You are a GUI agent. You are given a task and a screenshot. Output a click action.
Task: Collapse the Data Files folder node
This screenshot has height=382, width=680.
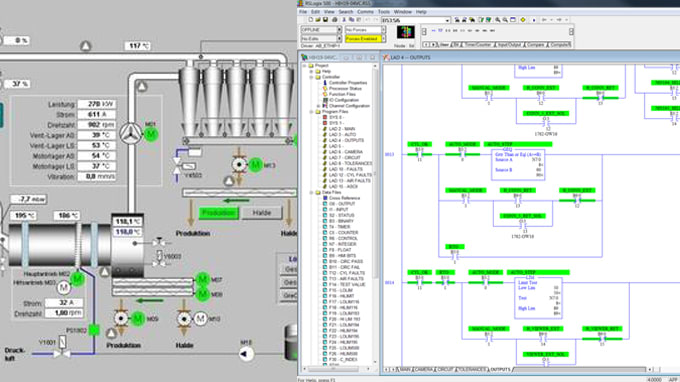point(311,193)
